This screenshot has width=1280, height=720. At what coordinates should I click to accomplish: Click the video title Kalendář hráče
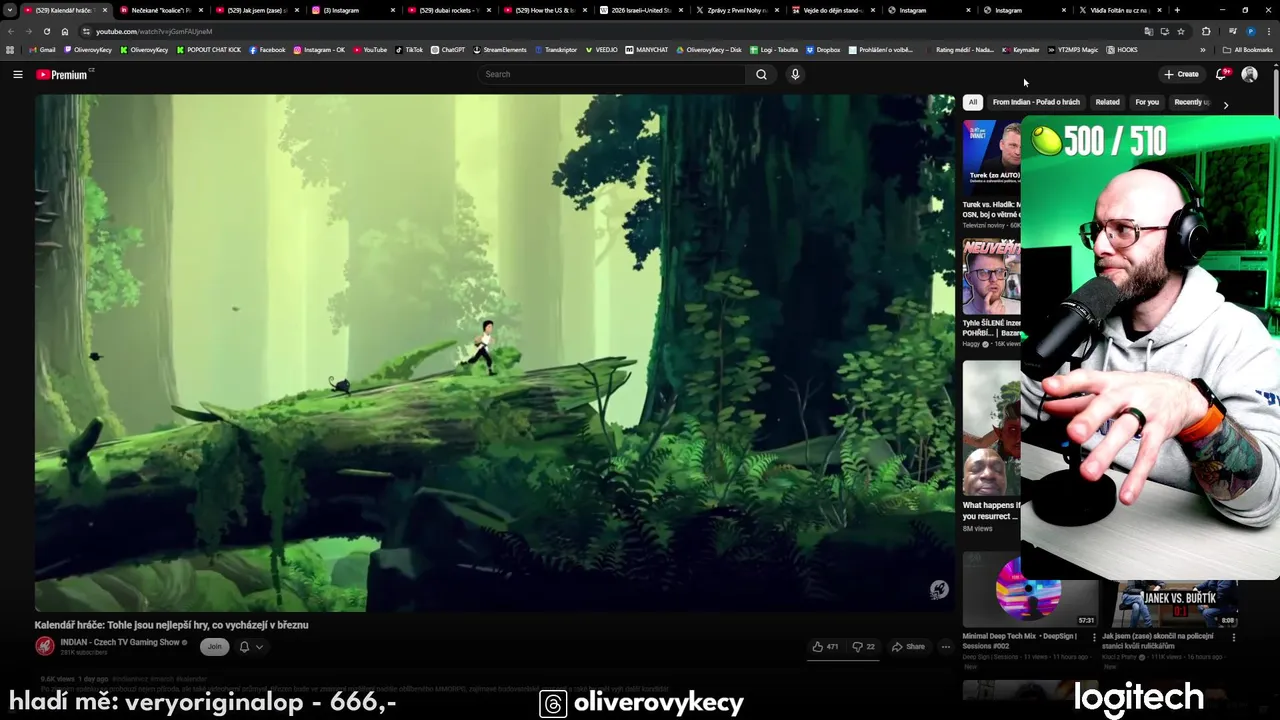tap(171, 625)
